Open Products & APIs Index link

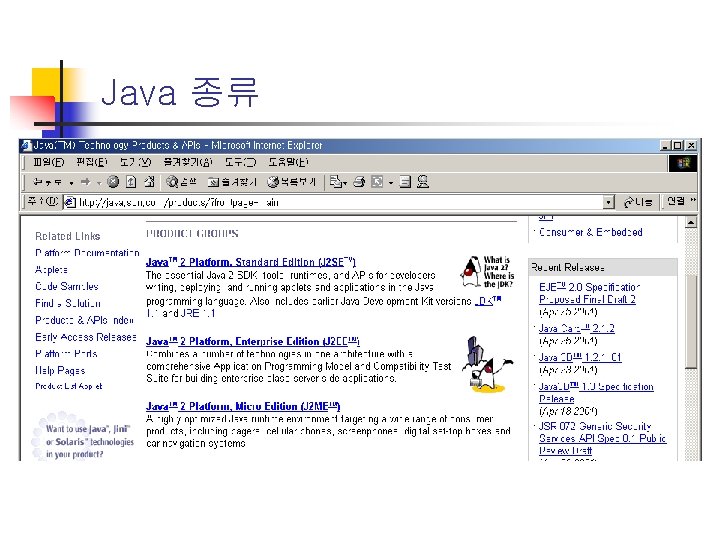pos(84,321)
